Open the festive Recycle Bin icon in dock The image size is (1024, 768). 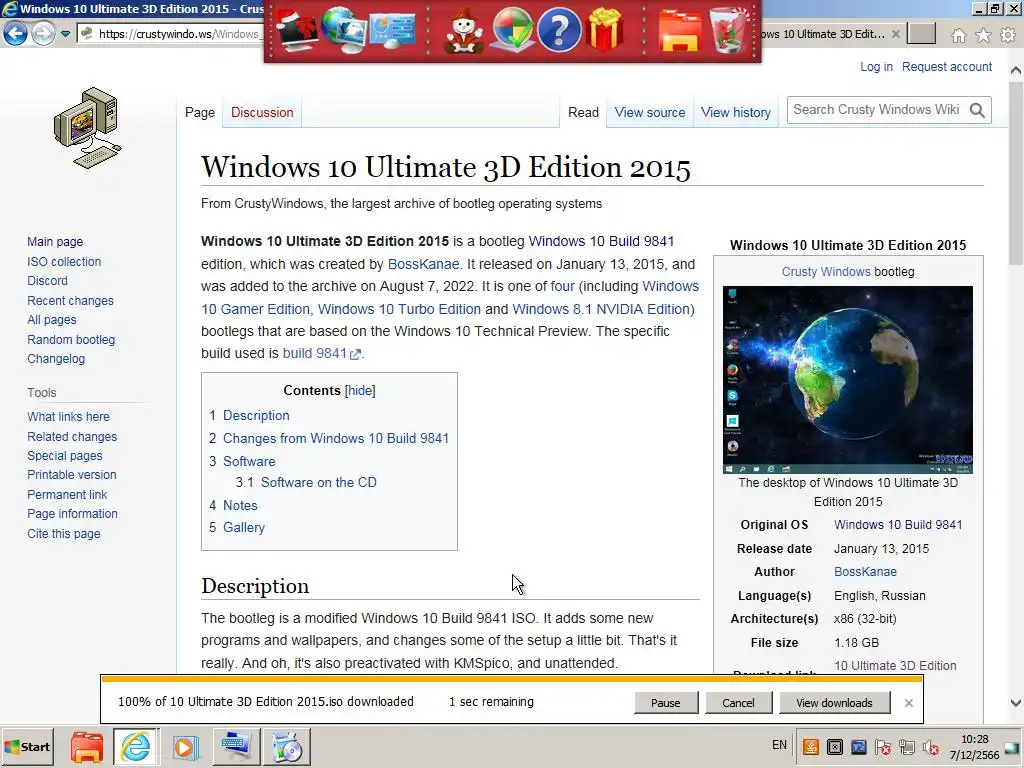(728, 30)
